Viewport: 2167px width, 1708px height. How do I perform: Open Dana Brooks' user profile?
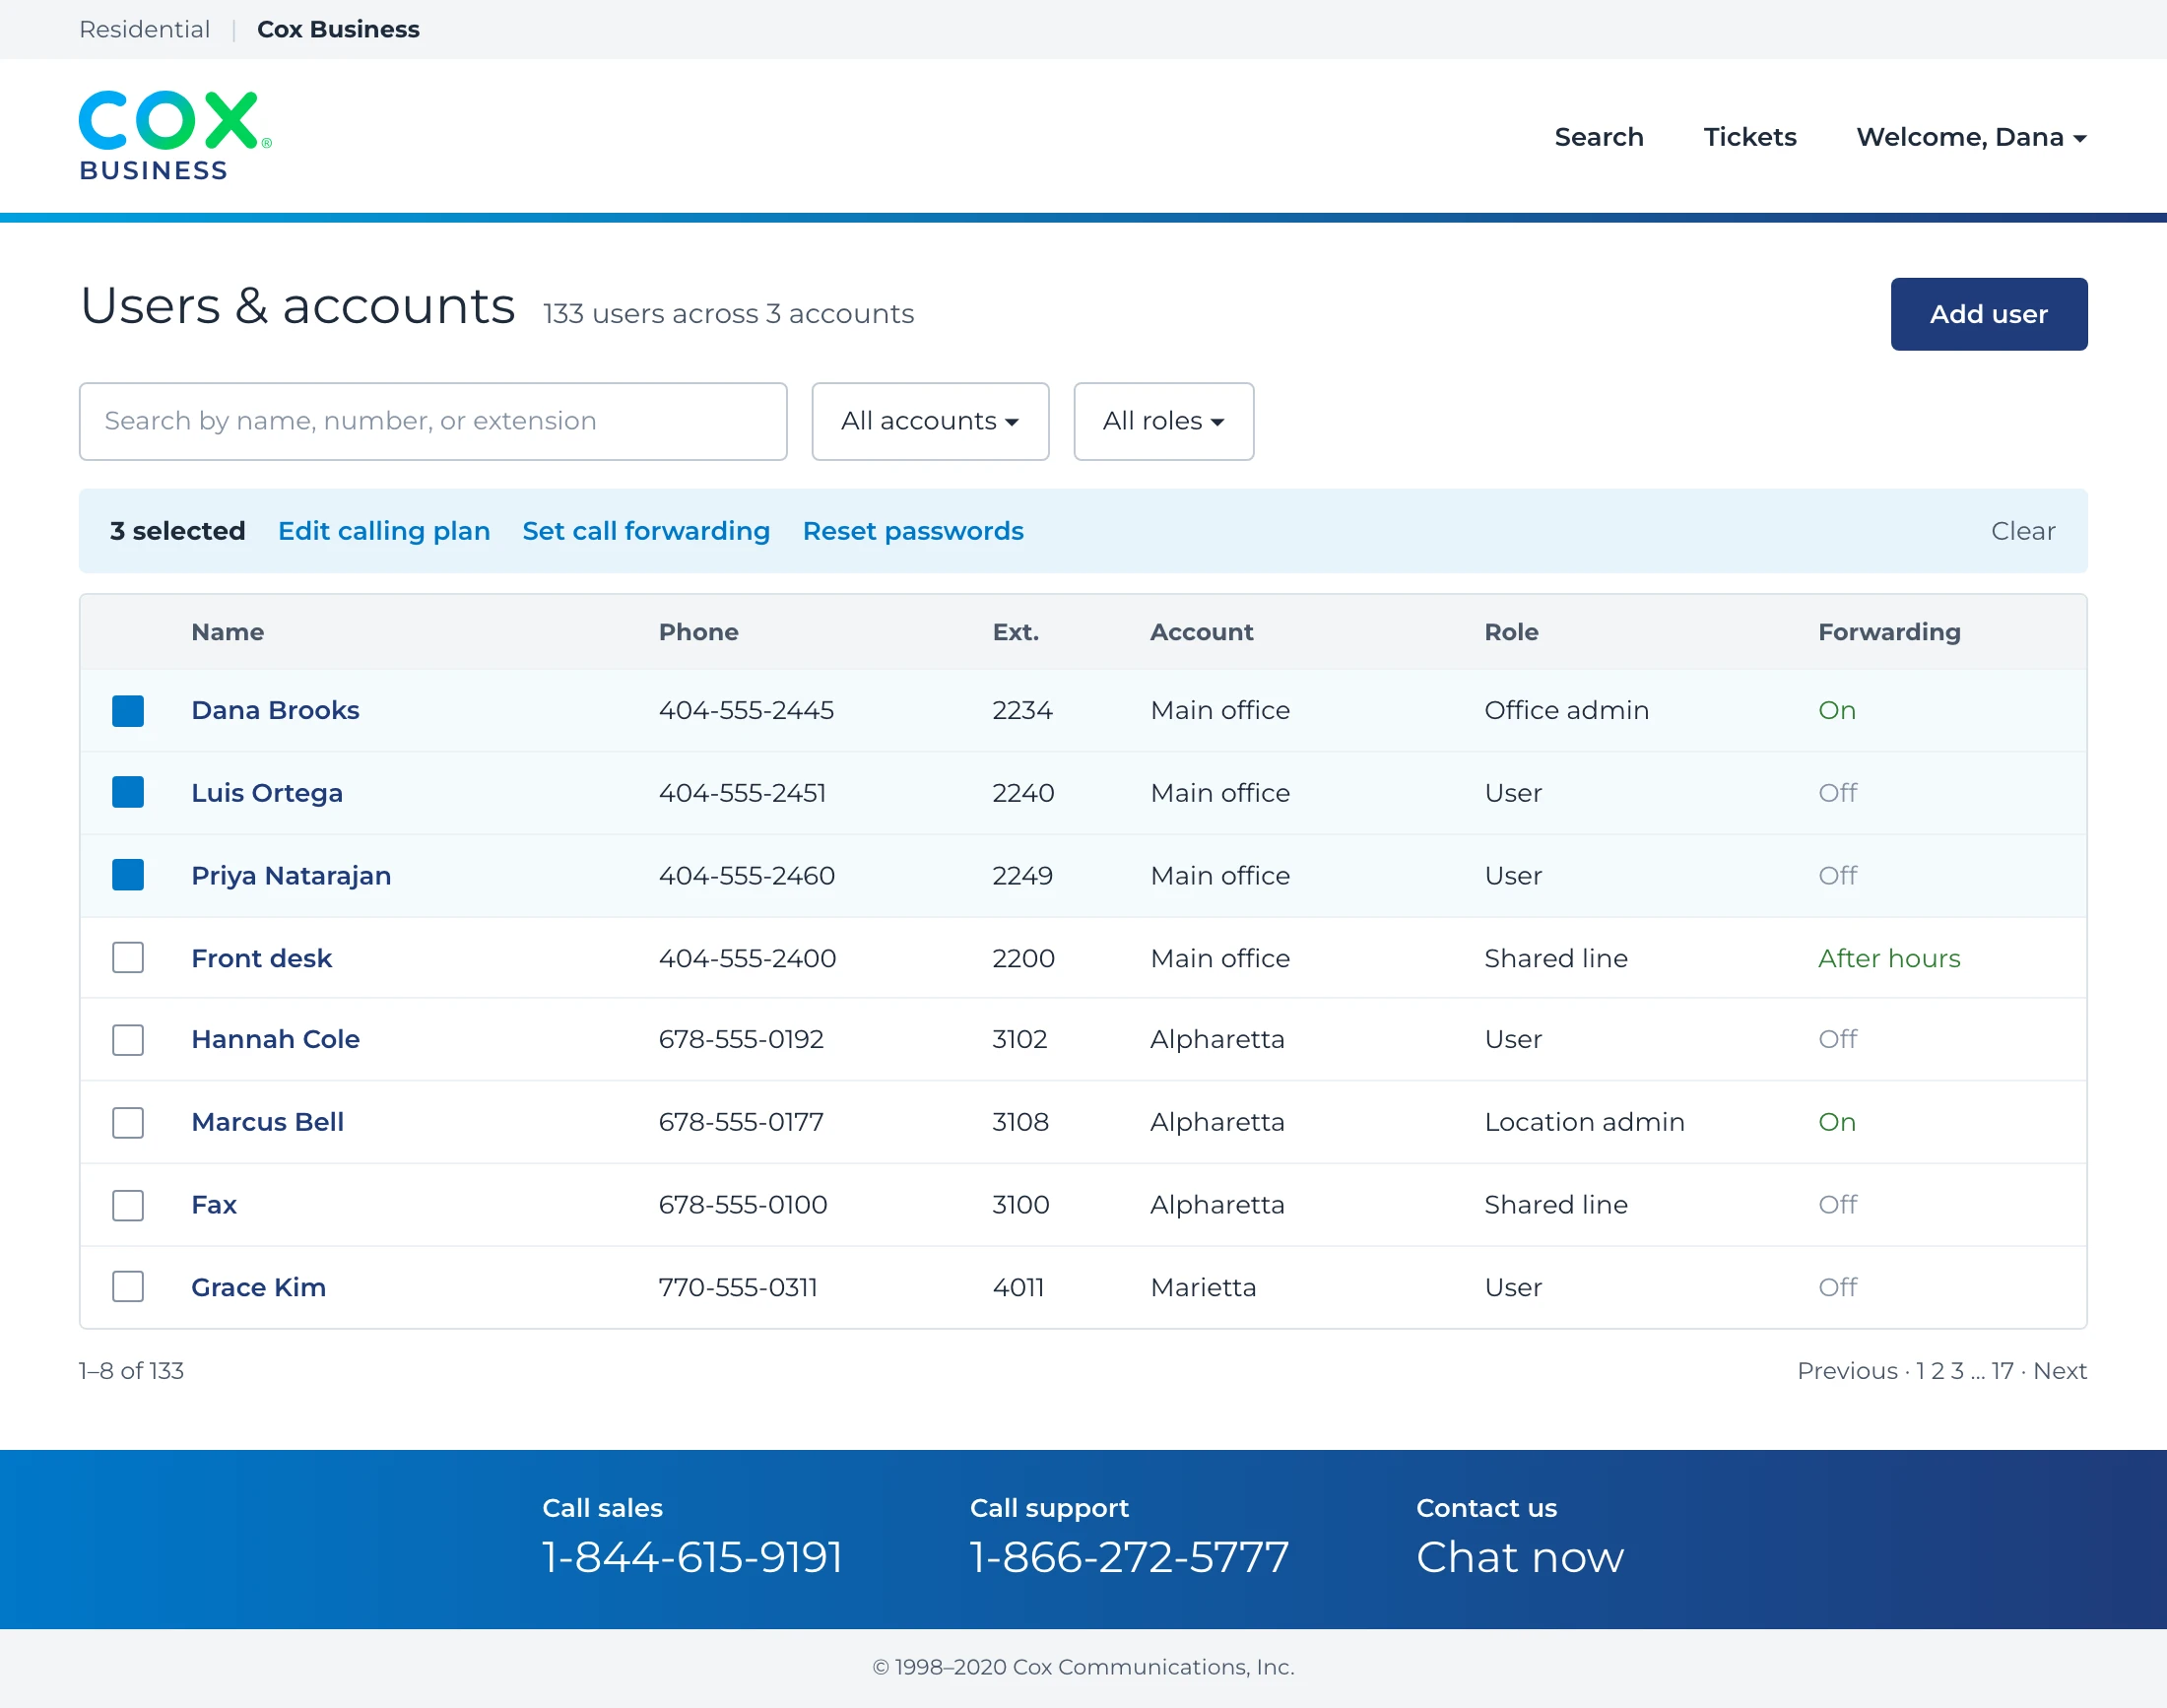click(275, 710)
